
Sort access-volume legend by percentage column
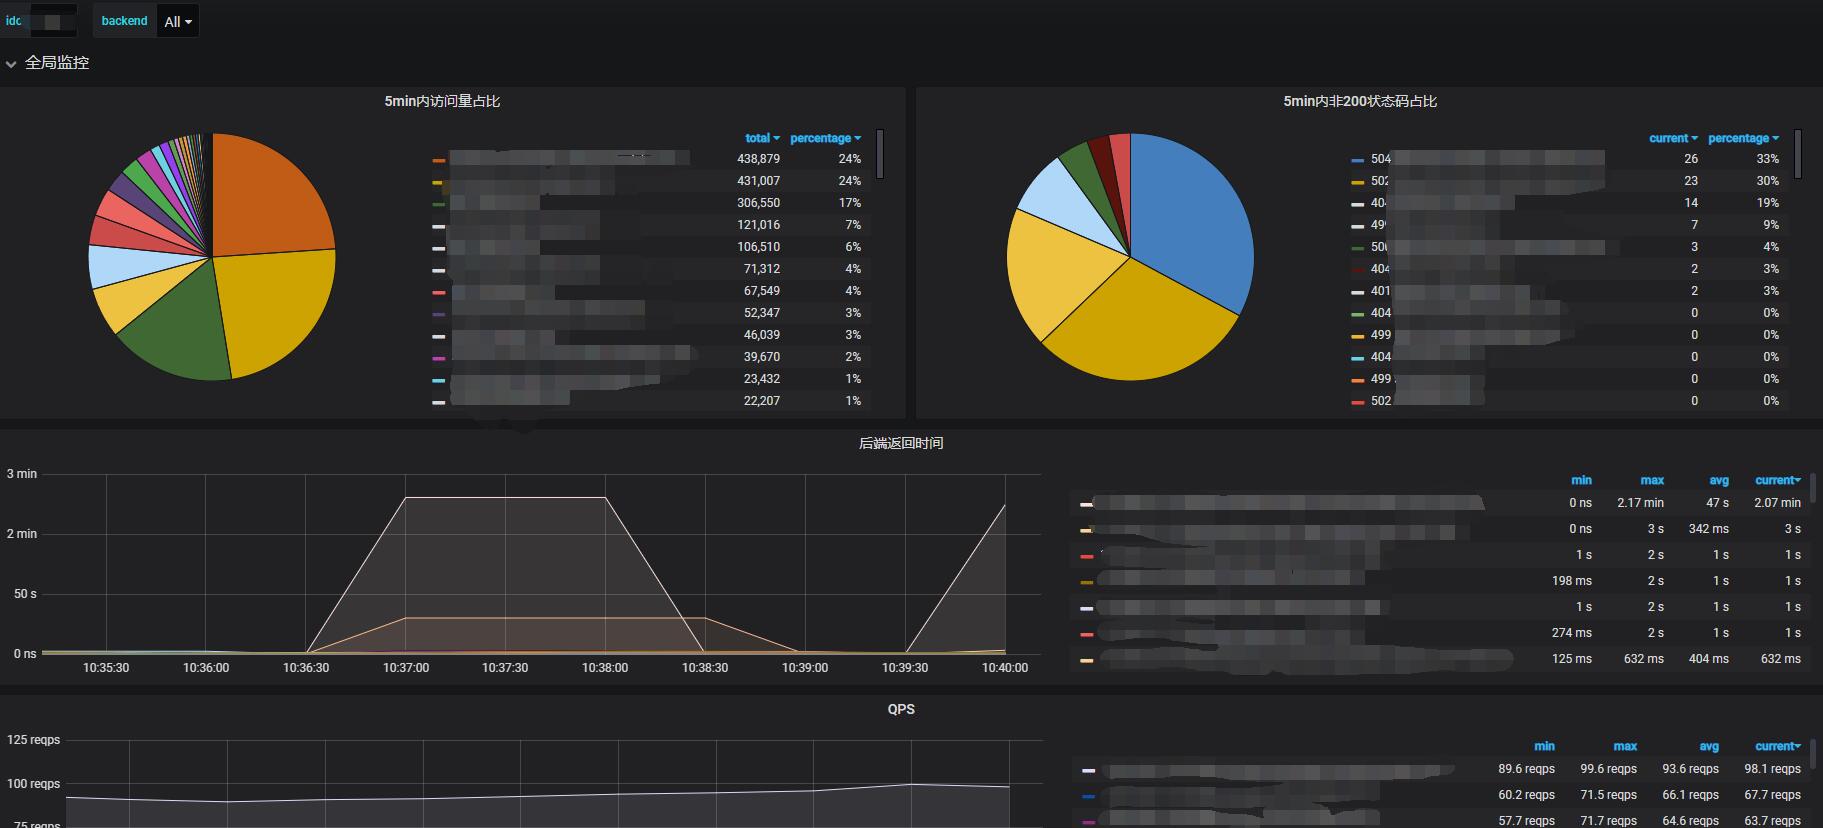[x=825, y=138]
